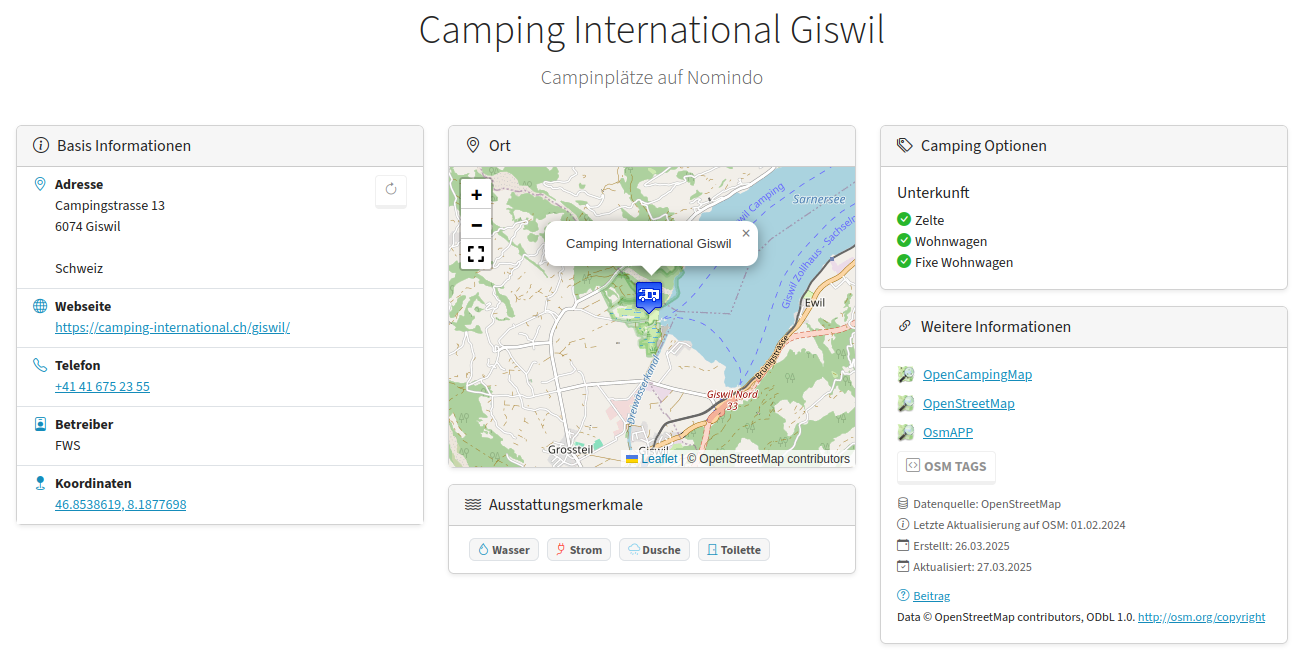Click the OpenStreetMap map icon
This screenshot has width=1308, height=663.
tap(906, 403)
